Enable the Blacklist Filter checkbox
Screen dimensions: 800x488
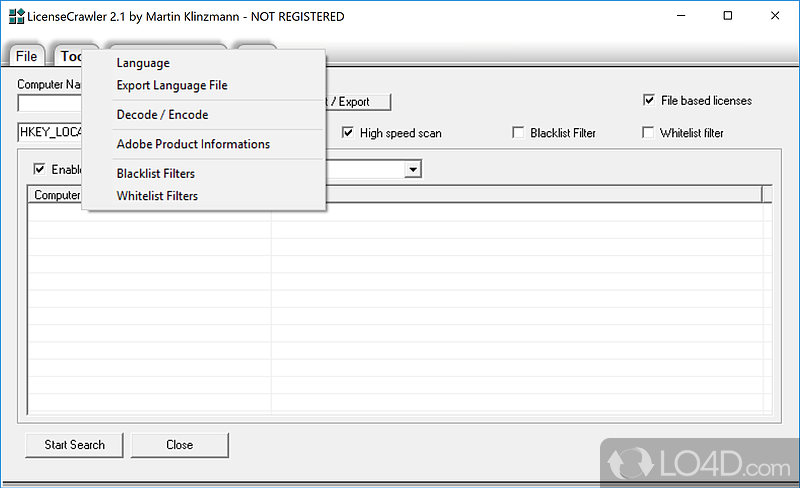518,133
